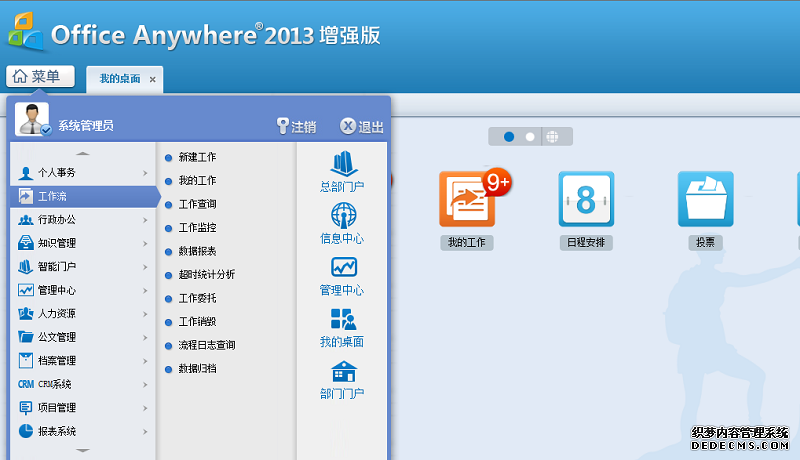Open the 我的工作 desktop icon

click(x=467, y=199)
